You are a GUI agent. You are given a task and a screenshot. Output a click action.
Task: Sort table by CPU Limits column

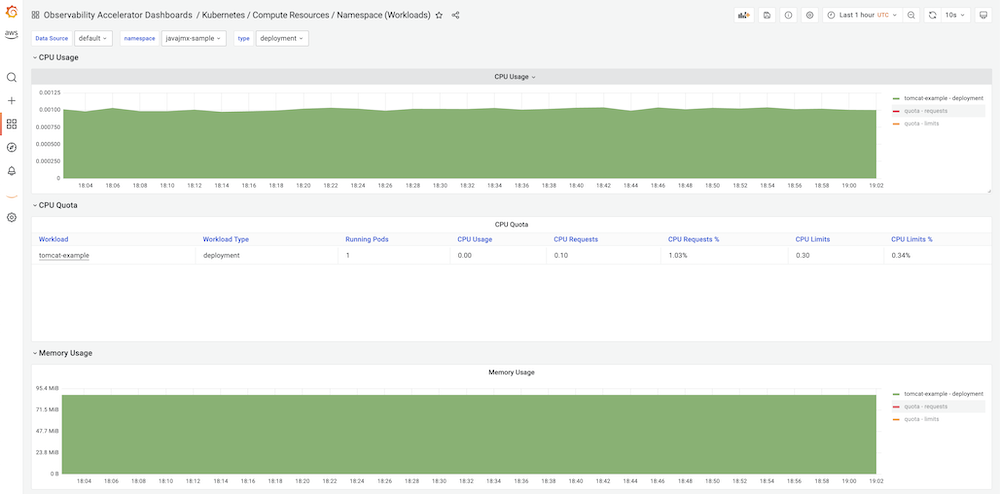tap(812, 240)
